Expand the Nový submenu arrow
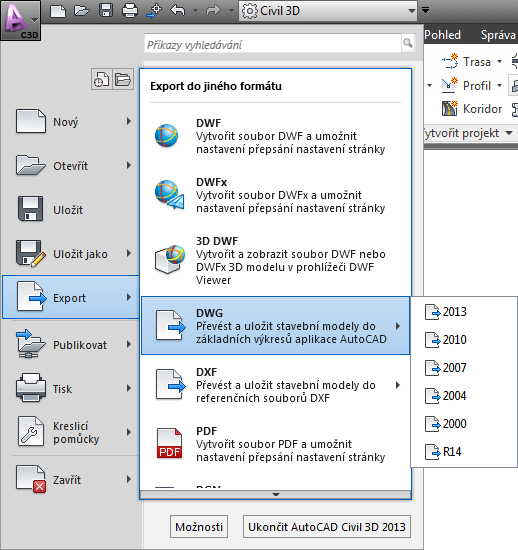The image size is (518, 550). click(x=129, y=121)
